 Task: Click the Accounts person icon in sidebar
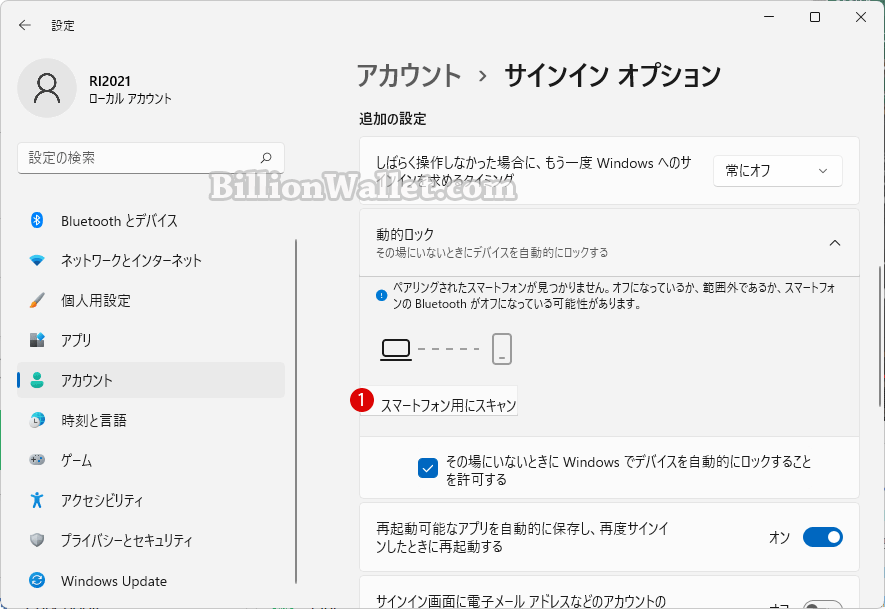37,380
